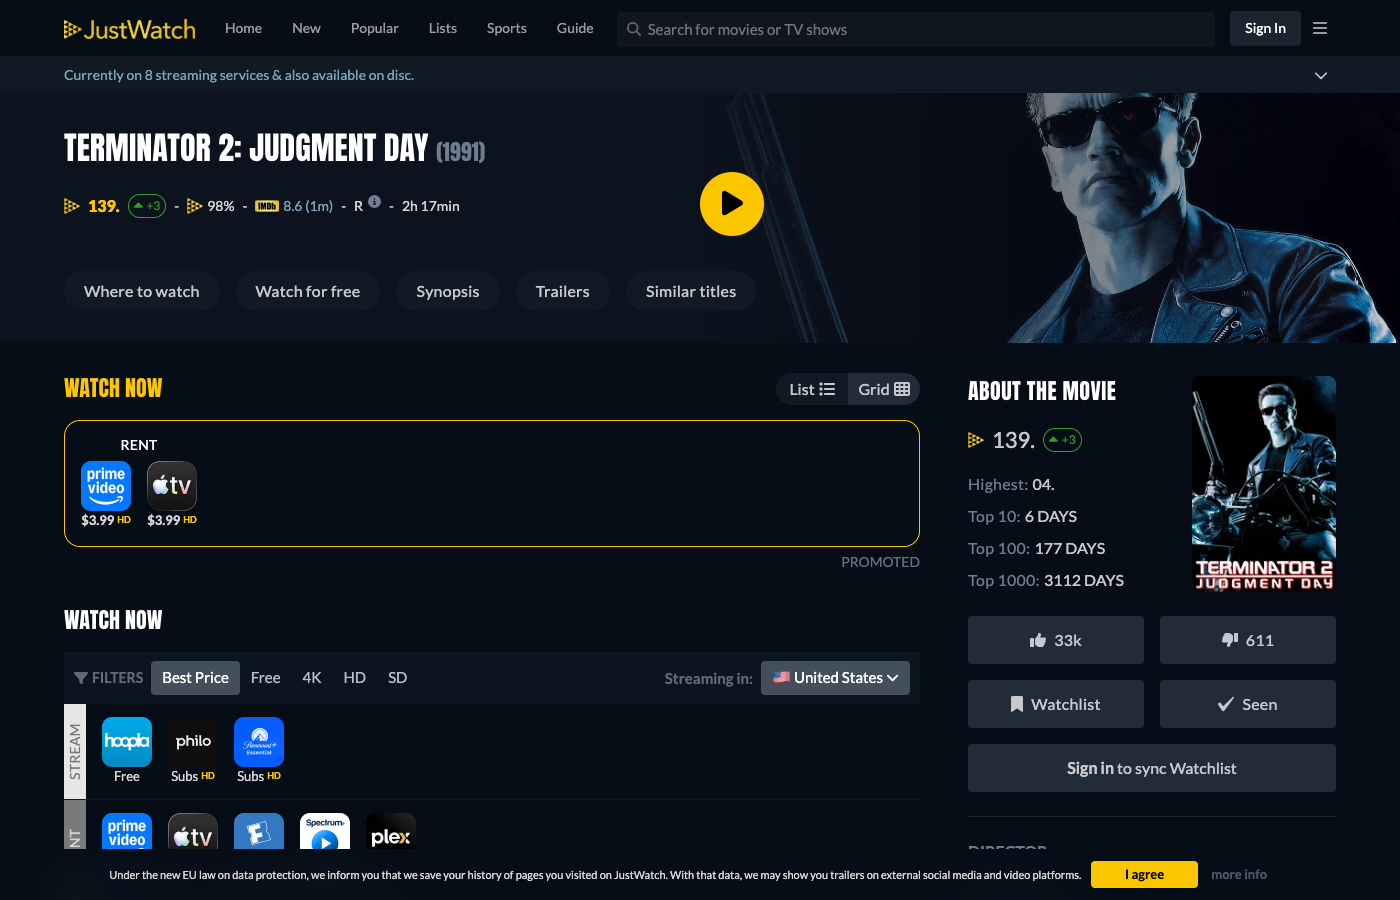Mark the movie as Seen
1400x900 pixels.
coord(1247,704)
